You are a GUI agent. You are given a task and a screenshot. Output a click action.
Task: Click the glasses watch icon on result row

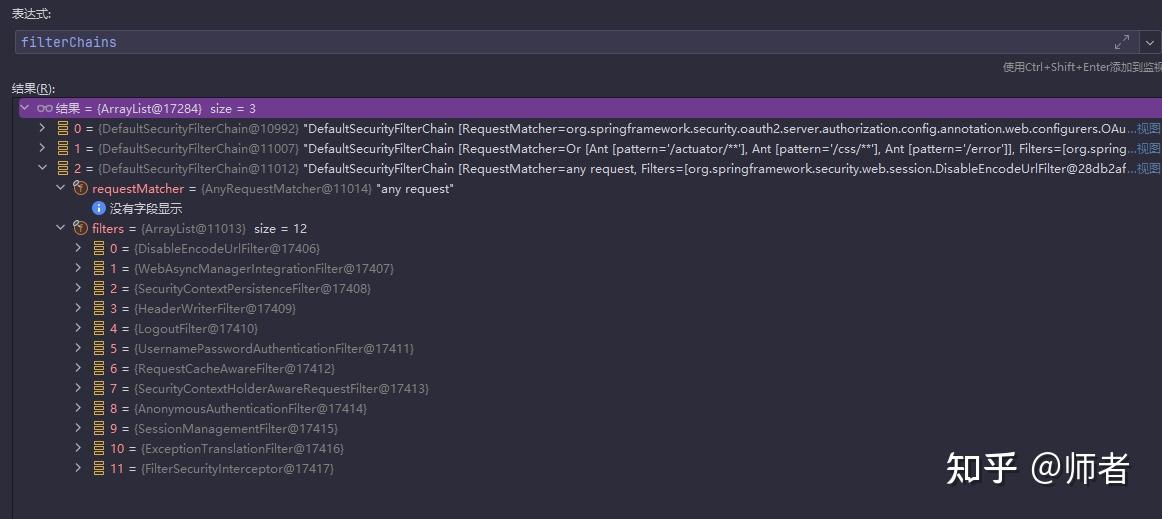tap(44, 108)
